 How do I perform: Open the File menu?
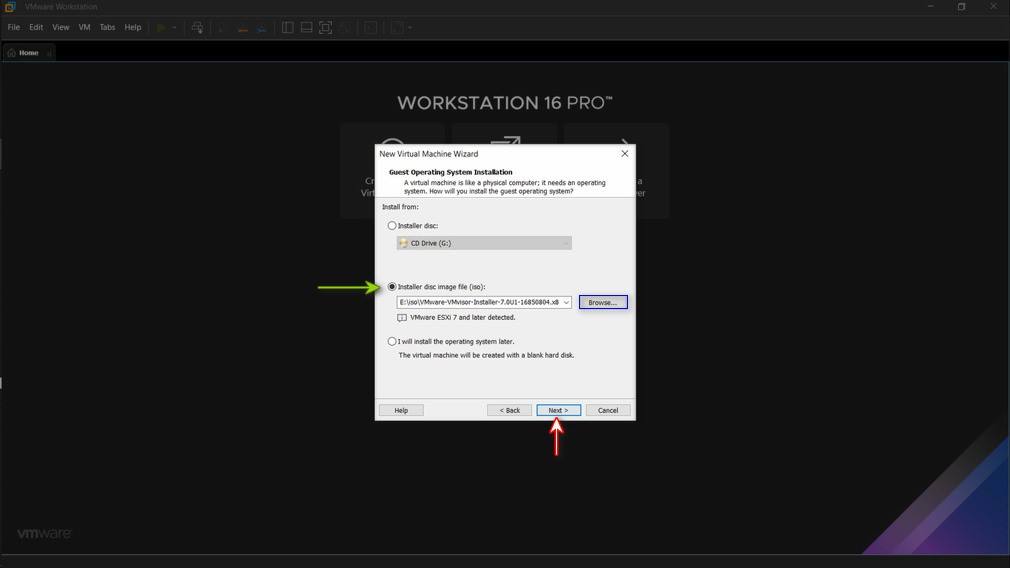14,27
